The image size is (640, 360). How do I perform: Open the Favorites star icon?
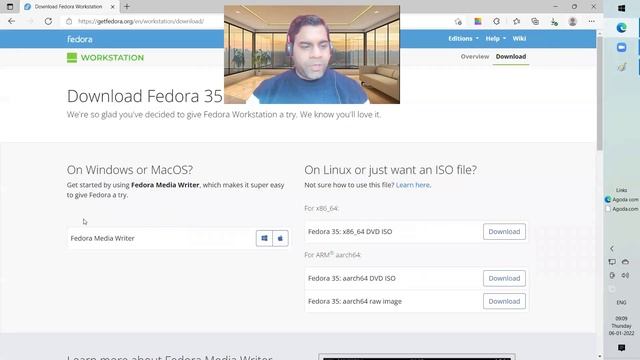[516, 21]
